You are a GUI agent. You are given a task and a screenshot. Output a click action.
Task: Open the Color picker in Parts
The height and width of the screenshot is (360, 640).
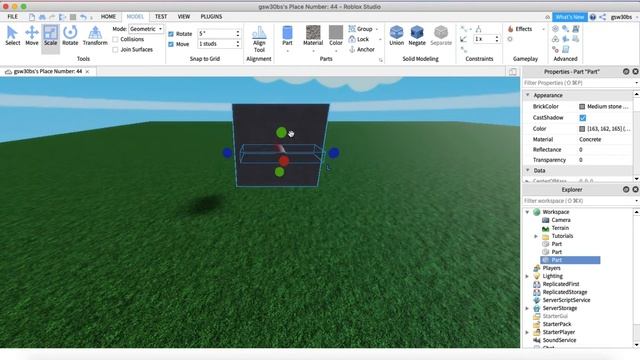(336, 36)
